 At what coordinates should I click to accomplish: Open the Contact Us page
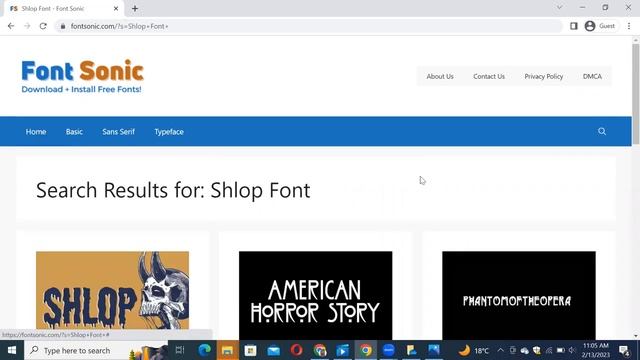click(489, 76)
